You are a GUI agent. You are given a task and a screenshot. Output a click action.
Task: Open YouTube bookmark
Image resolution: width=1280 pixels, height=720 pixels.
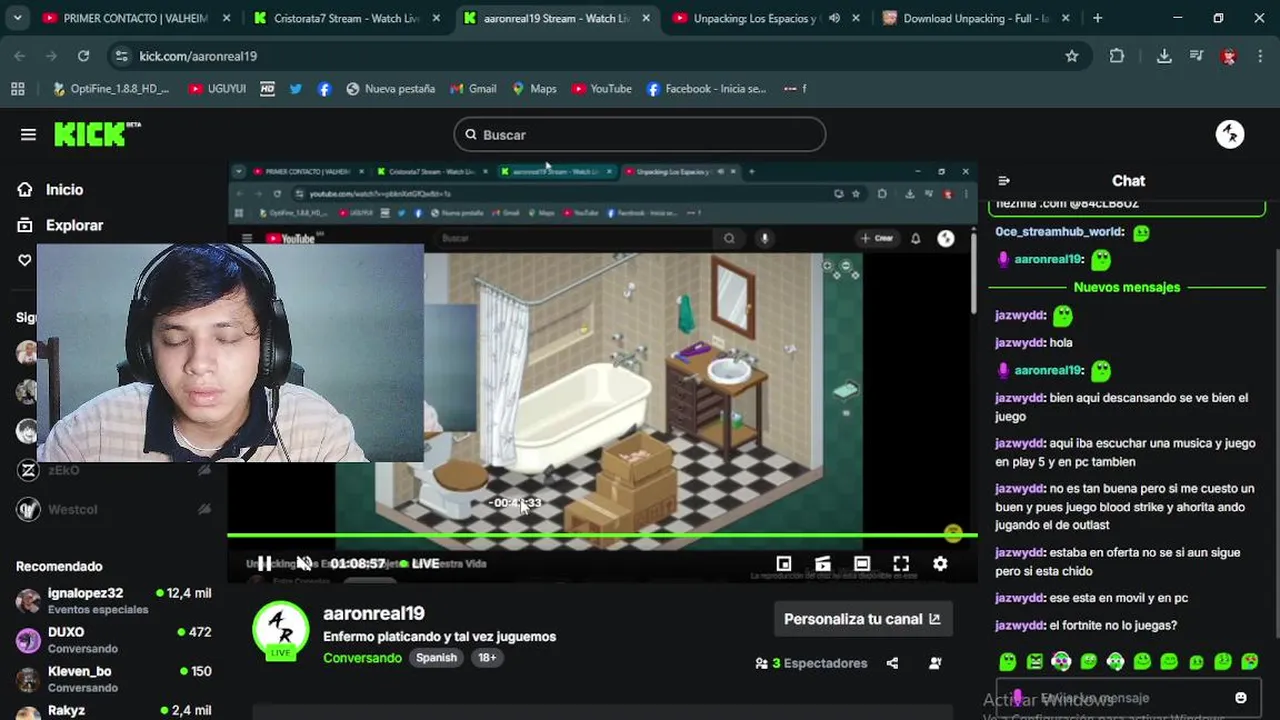(602, 89)
